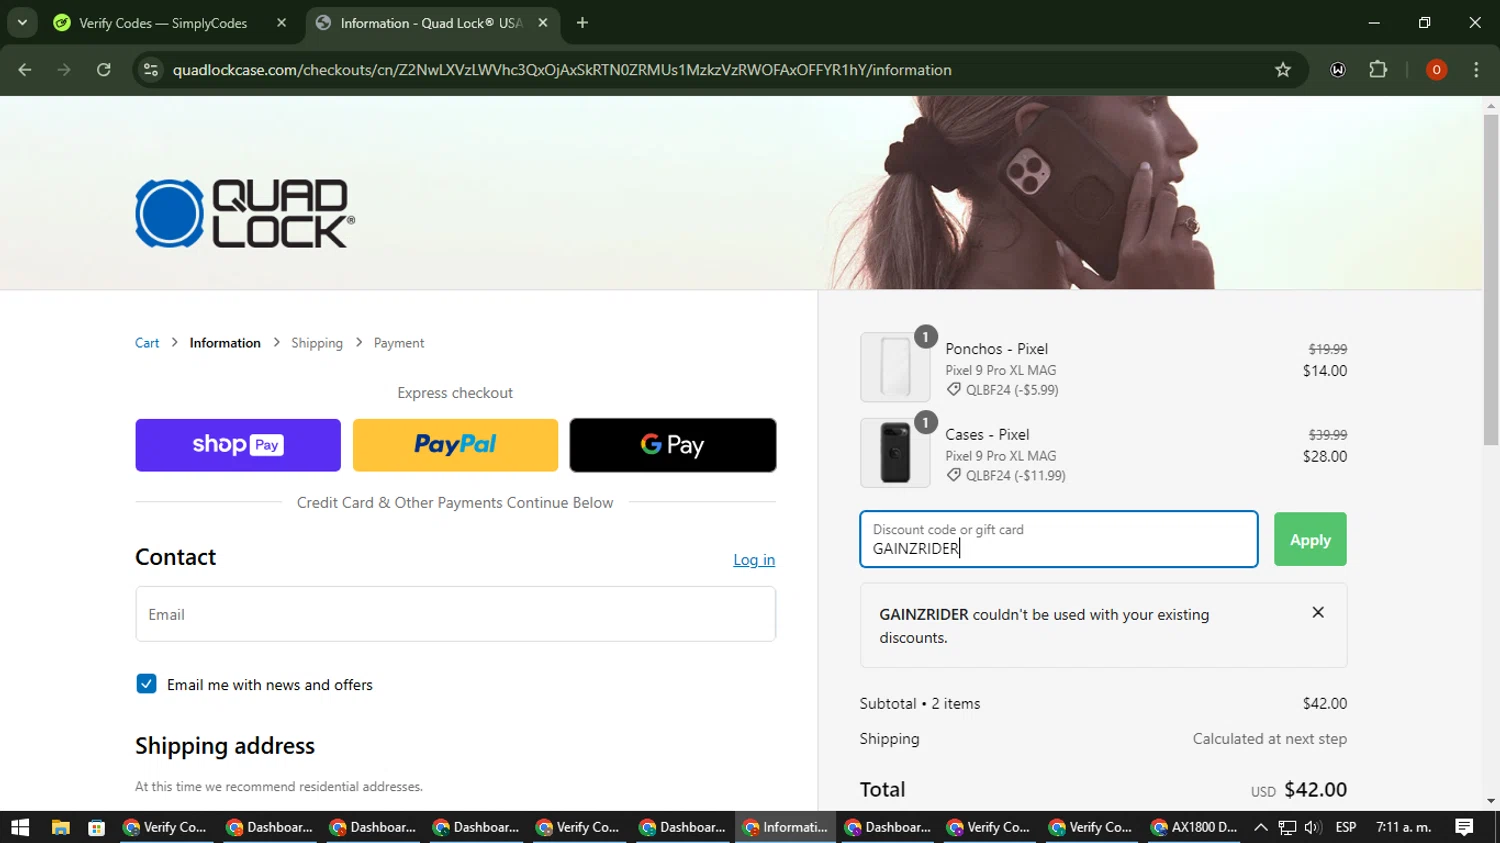Select the Payment breadcrumb step
The height and width of the screenshot is (843, 1500).
click(399, 343)
